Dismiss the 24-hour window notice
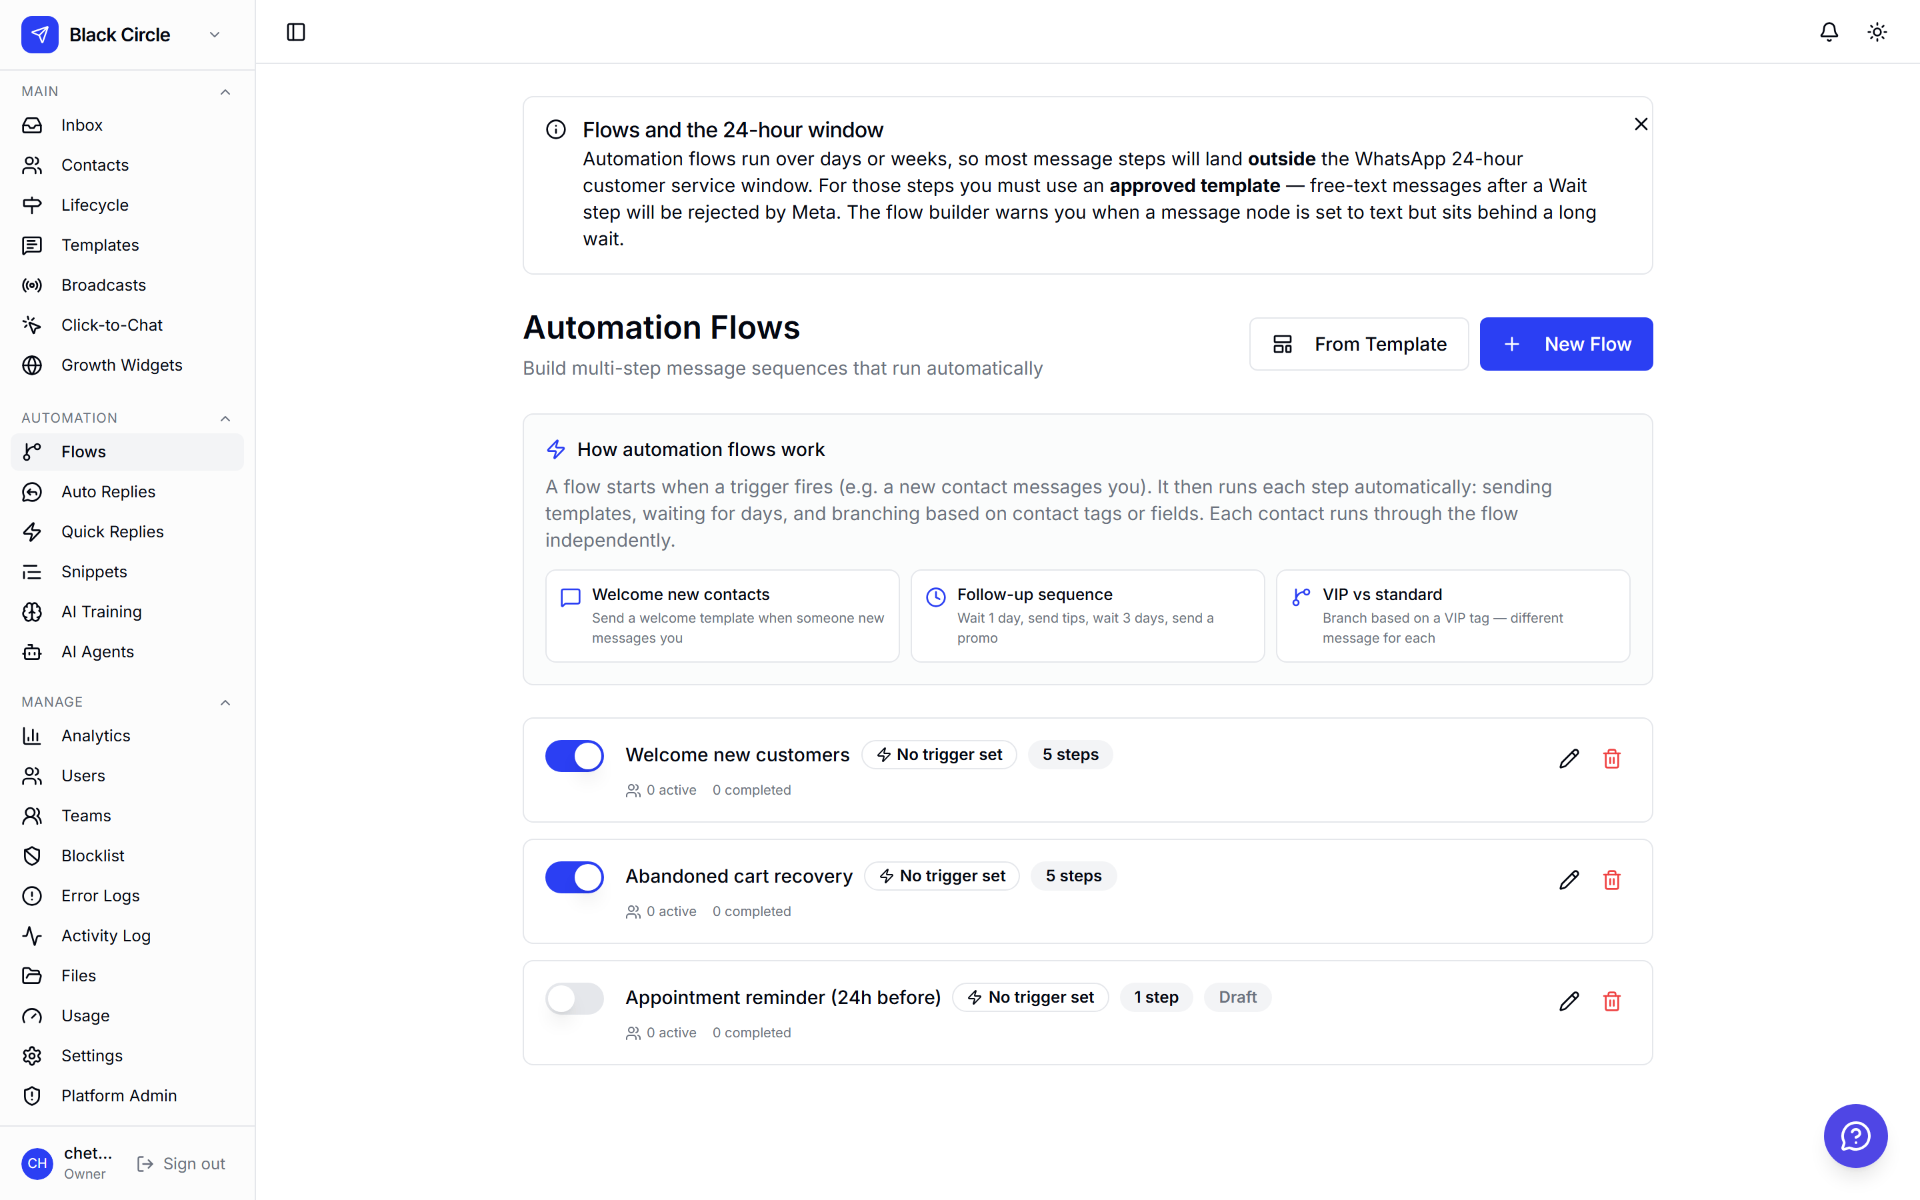The image size is (1920, 1200). click(x=1641, y=124)
